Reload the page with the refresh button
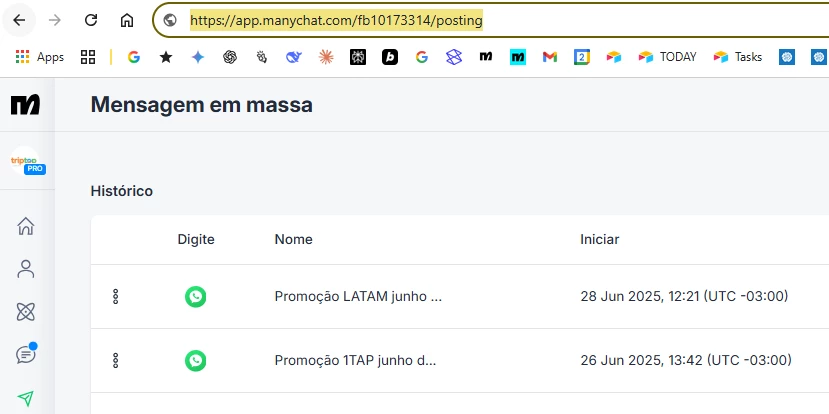Image resolution: width=829 pixels, height=414 pixels. click(x=91, y=20)
